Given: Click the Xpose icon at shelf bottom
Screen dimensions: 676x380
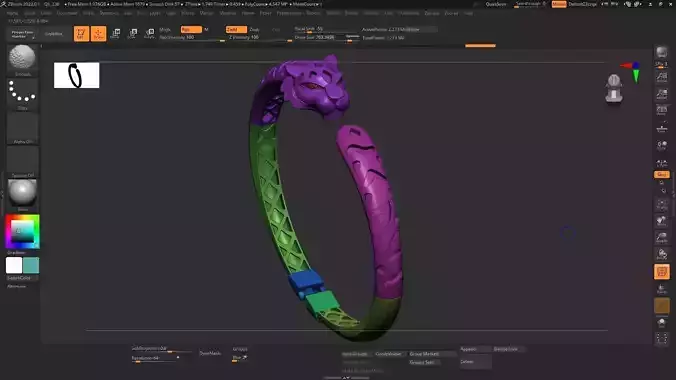Looking at the screenshot, I should pos(661,339).
